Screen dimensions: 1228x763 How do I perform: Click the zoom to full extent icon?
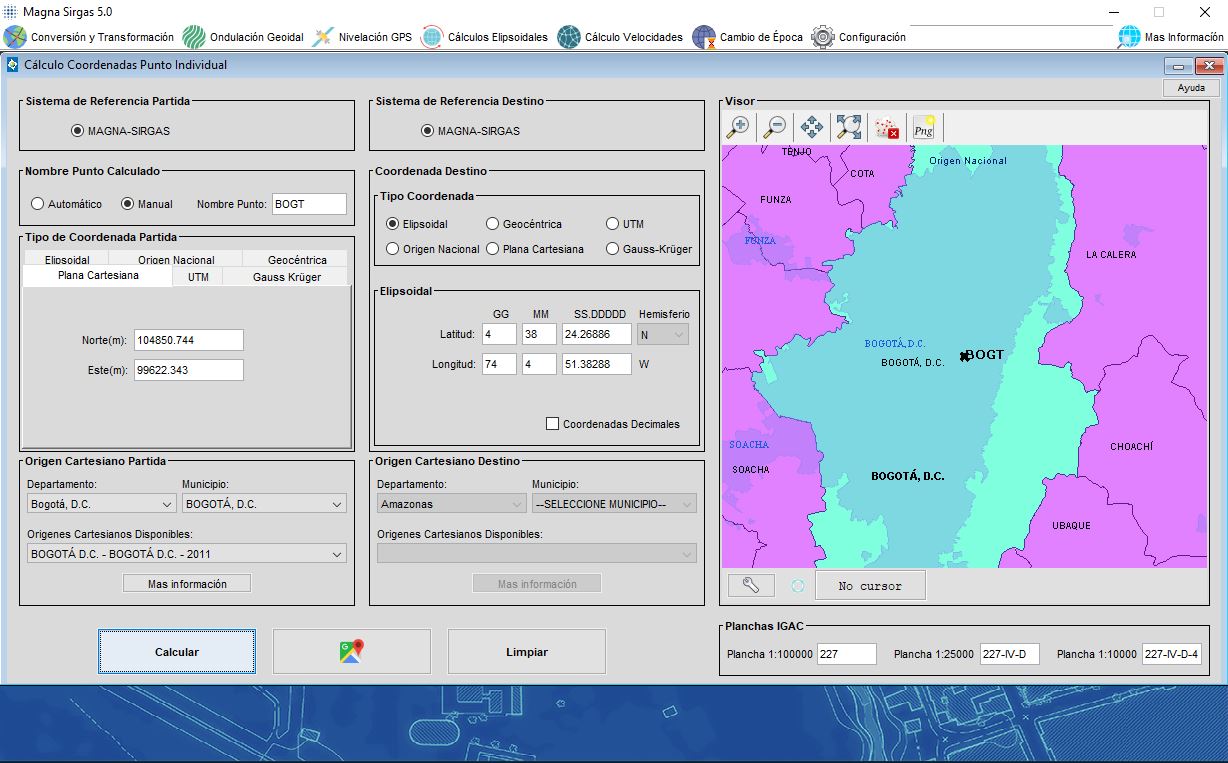pos(849,127)
